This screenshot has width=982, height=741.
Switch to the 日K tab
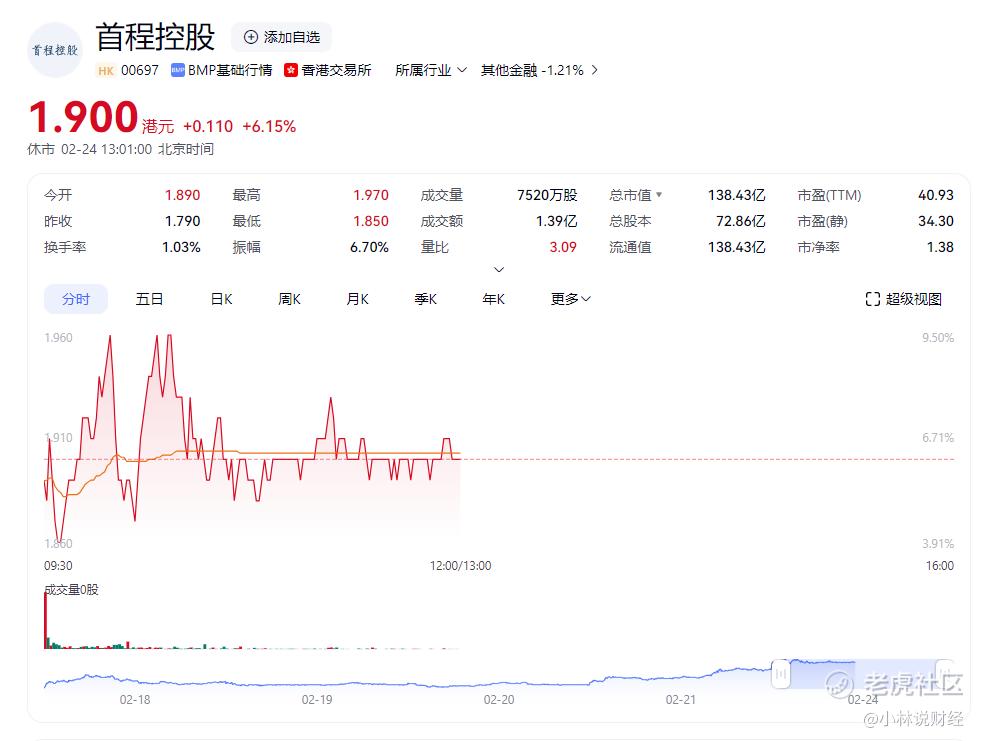(221, 299)
